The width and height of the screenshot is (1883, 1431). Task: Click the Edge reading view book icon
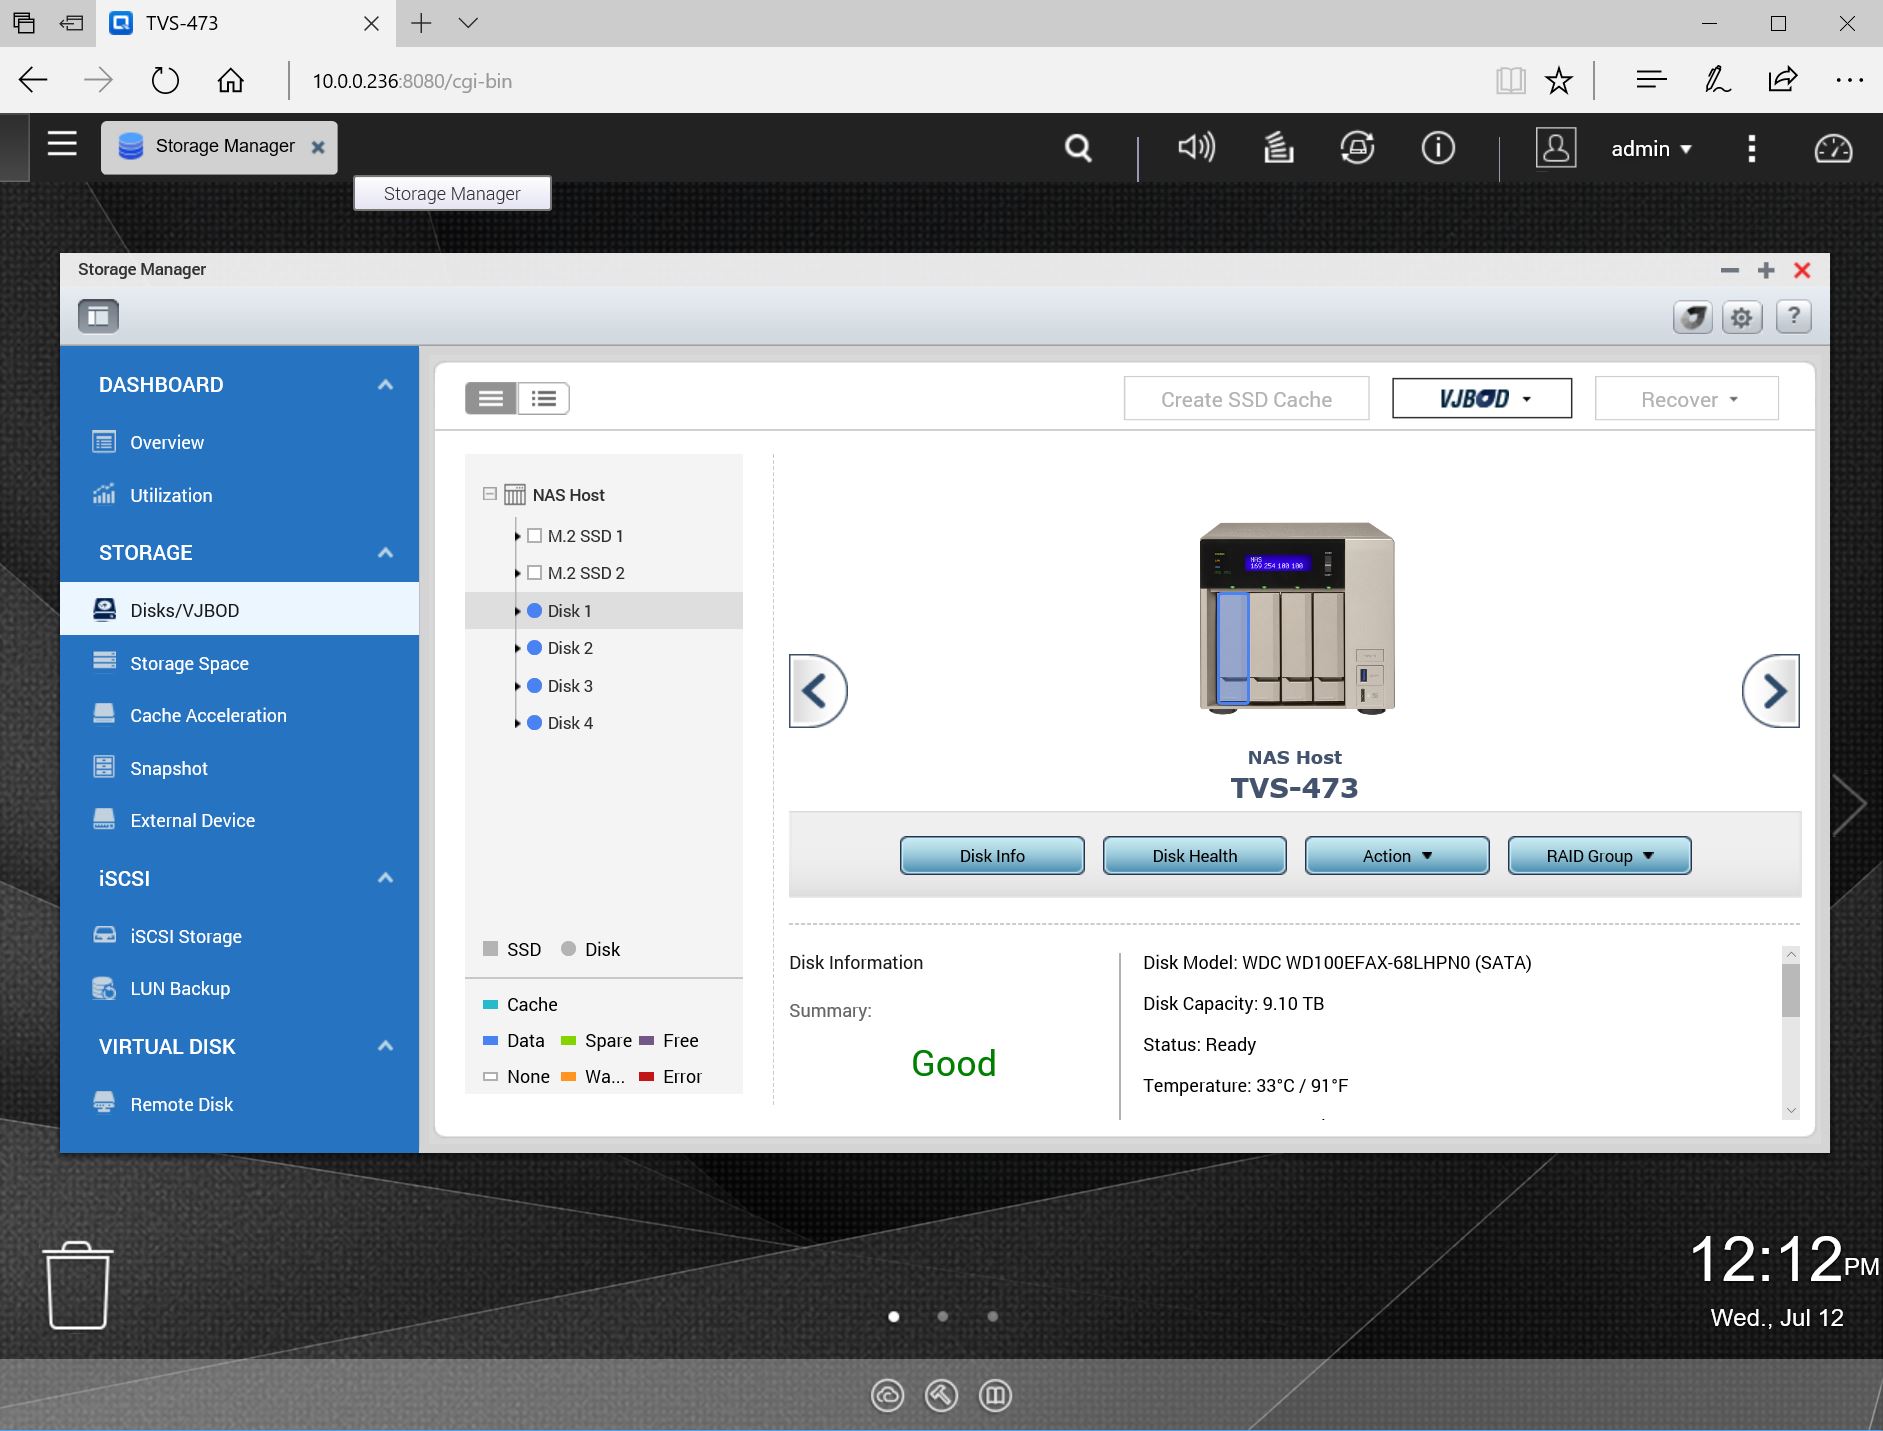(x=1510, y=80)
